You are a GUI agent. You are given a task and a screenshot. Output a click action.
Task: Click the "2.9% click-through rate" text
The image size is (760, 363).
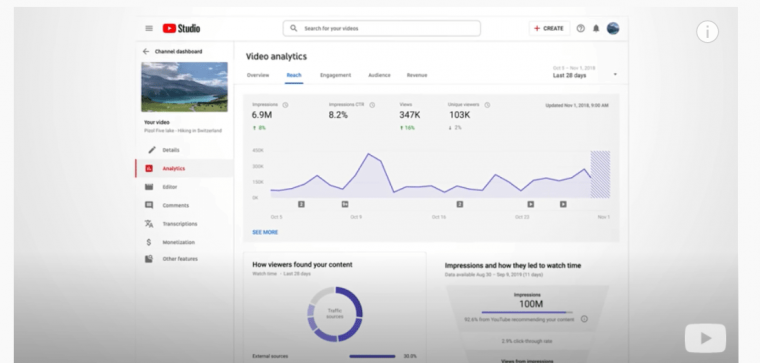tap(527, 341)
